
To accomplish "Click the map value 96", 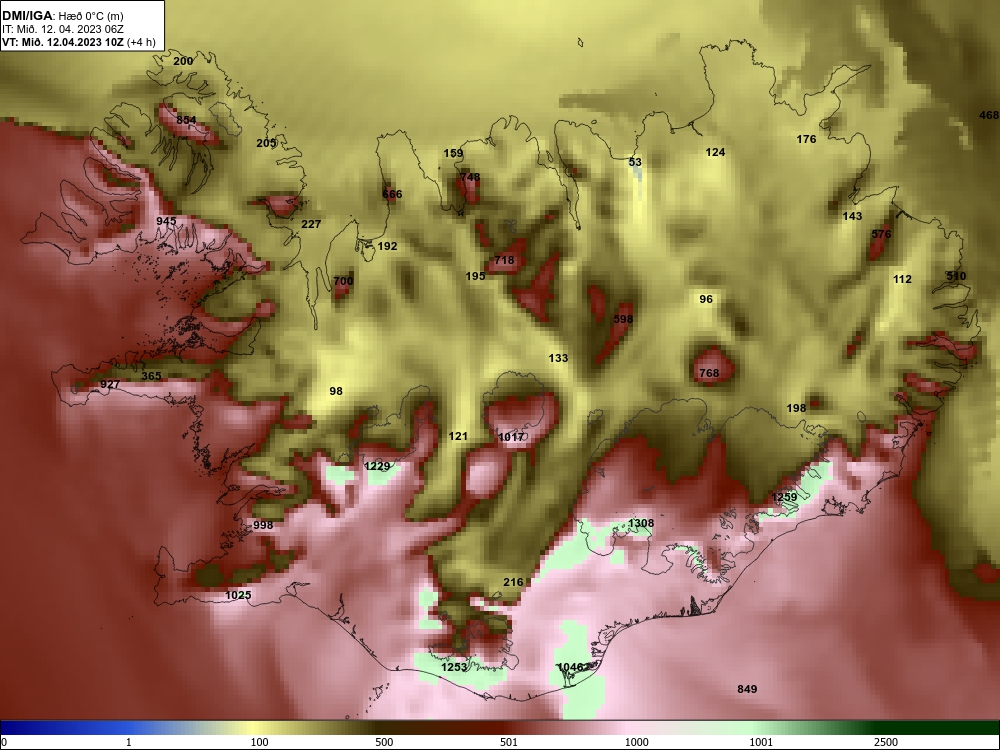I will [706, 299].
